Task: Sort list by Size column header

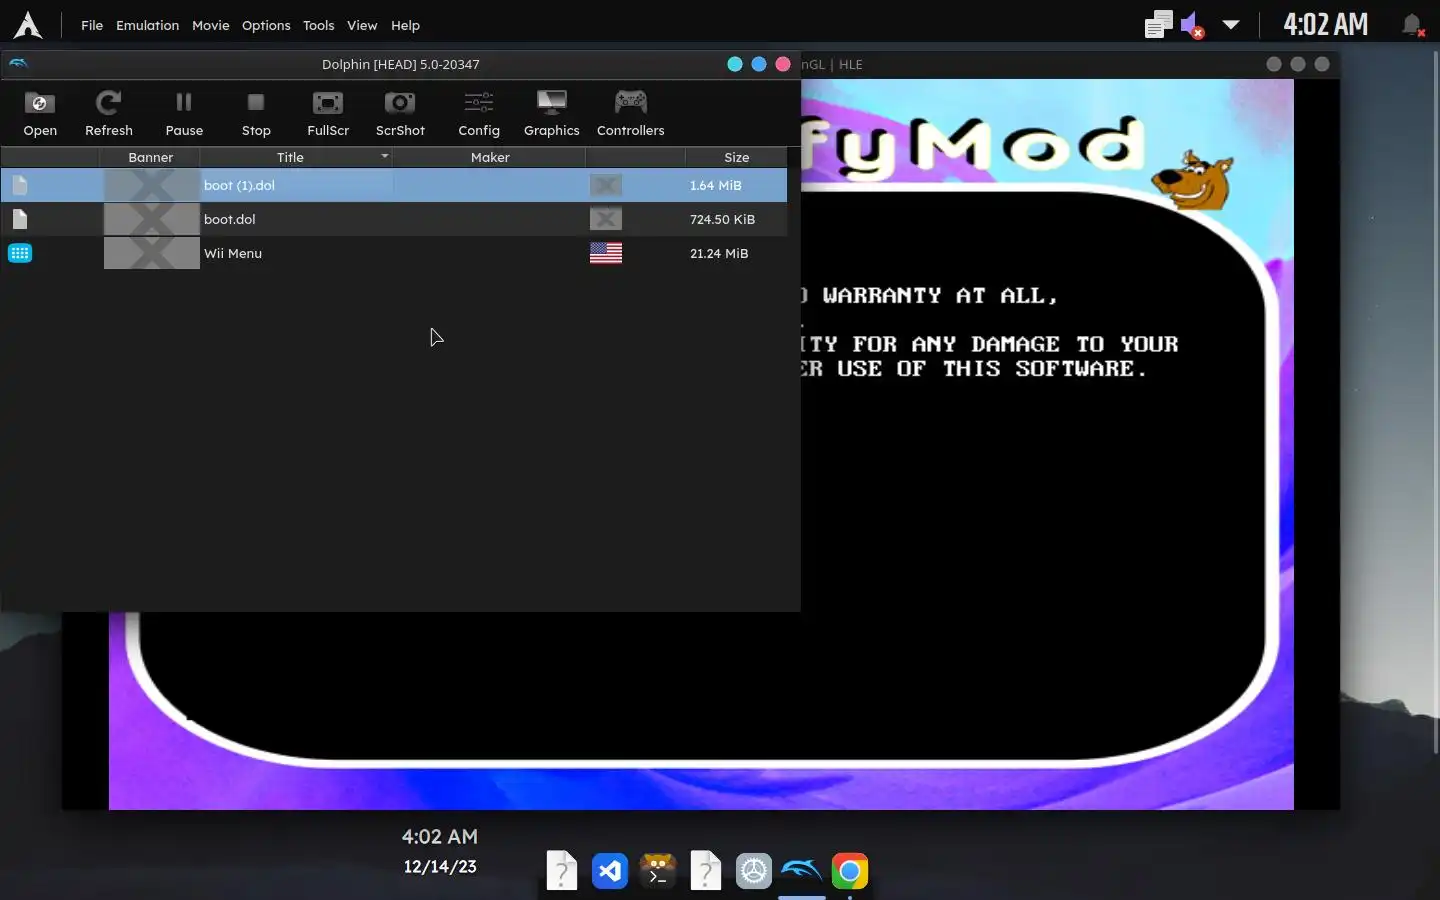Action: [736, 157]
